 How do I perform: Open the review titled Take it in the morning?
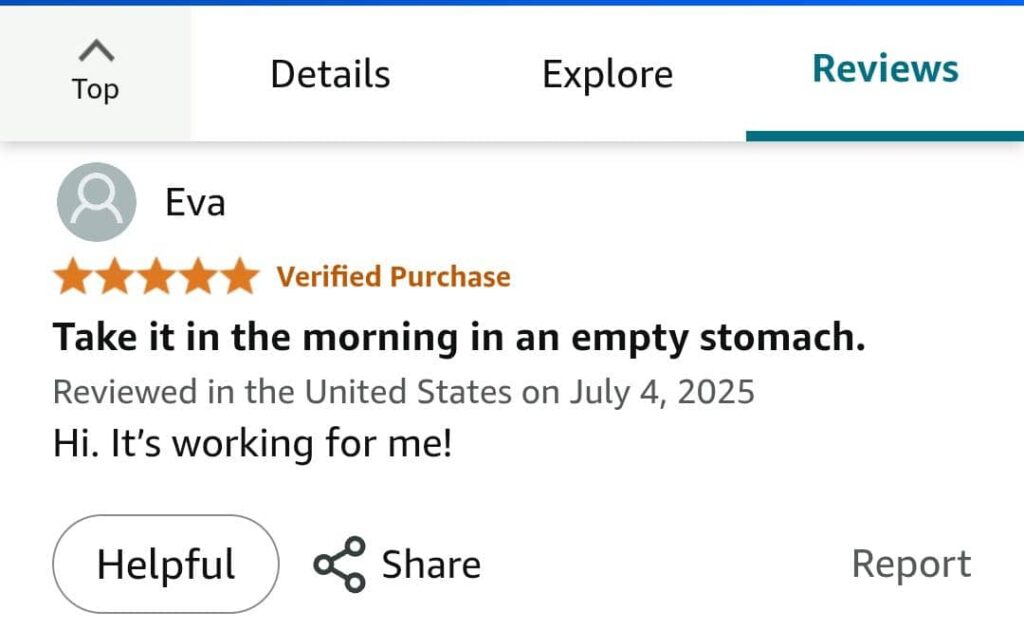click(x=459, y=338)
